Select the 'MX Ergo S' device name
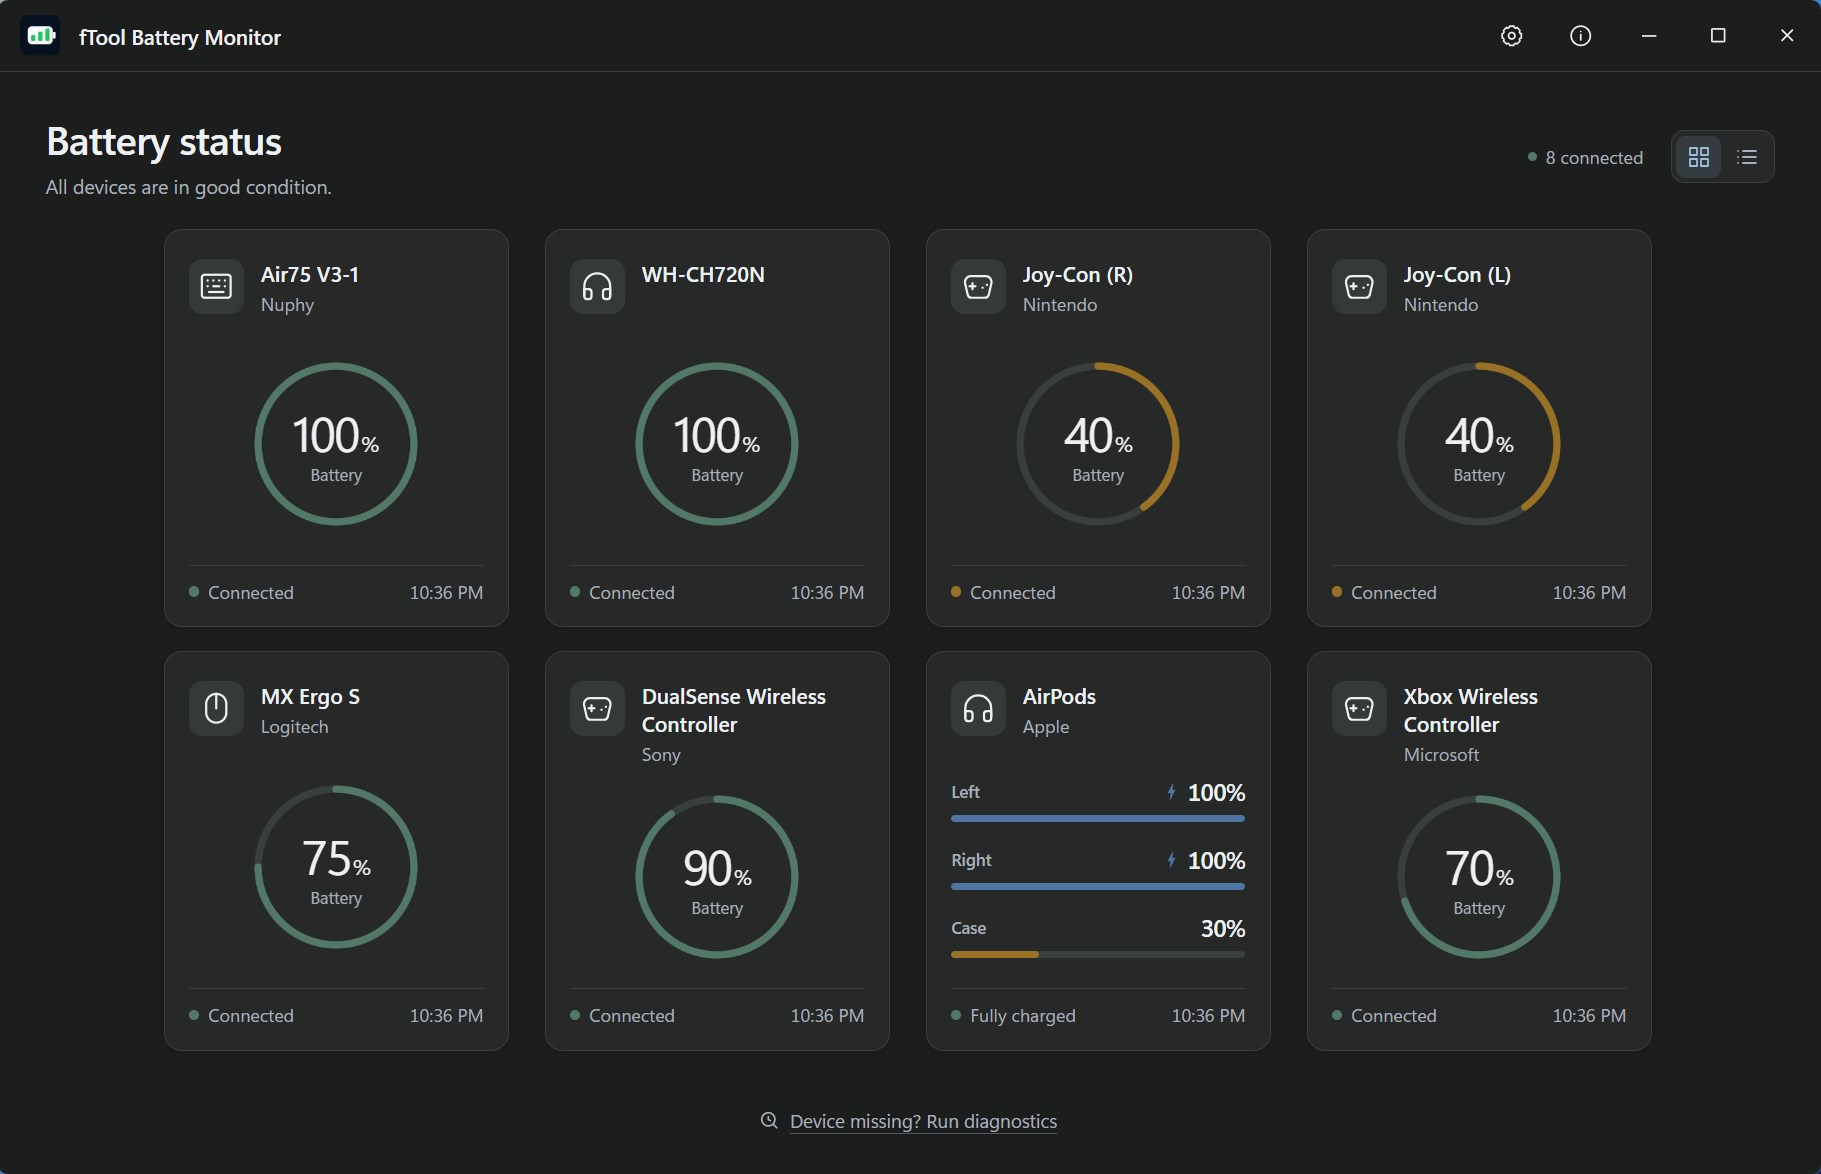The width and height of the screenshot is (1821, 1174). 310,697
